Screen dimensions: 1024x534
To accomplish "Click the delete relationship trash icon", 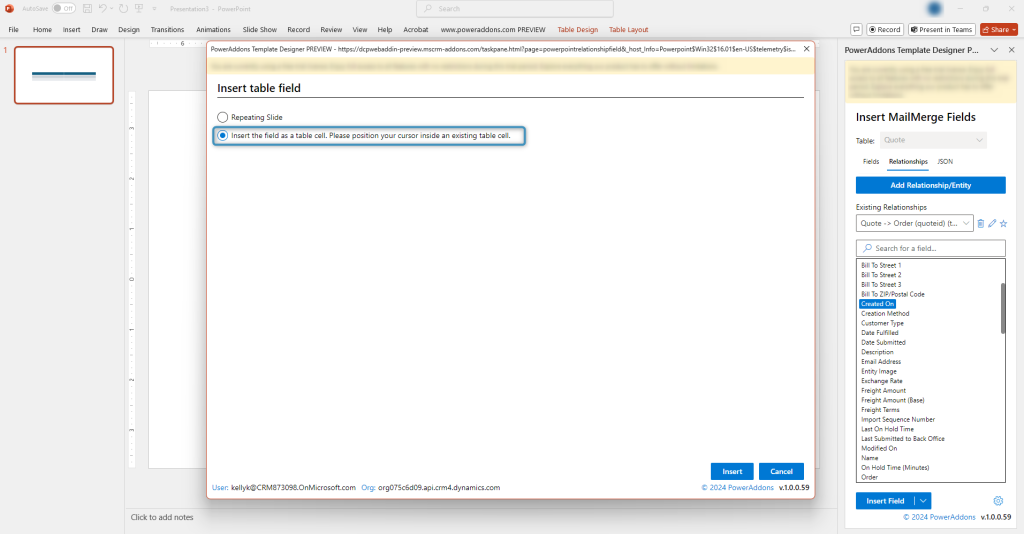I will click(980, 223).
